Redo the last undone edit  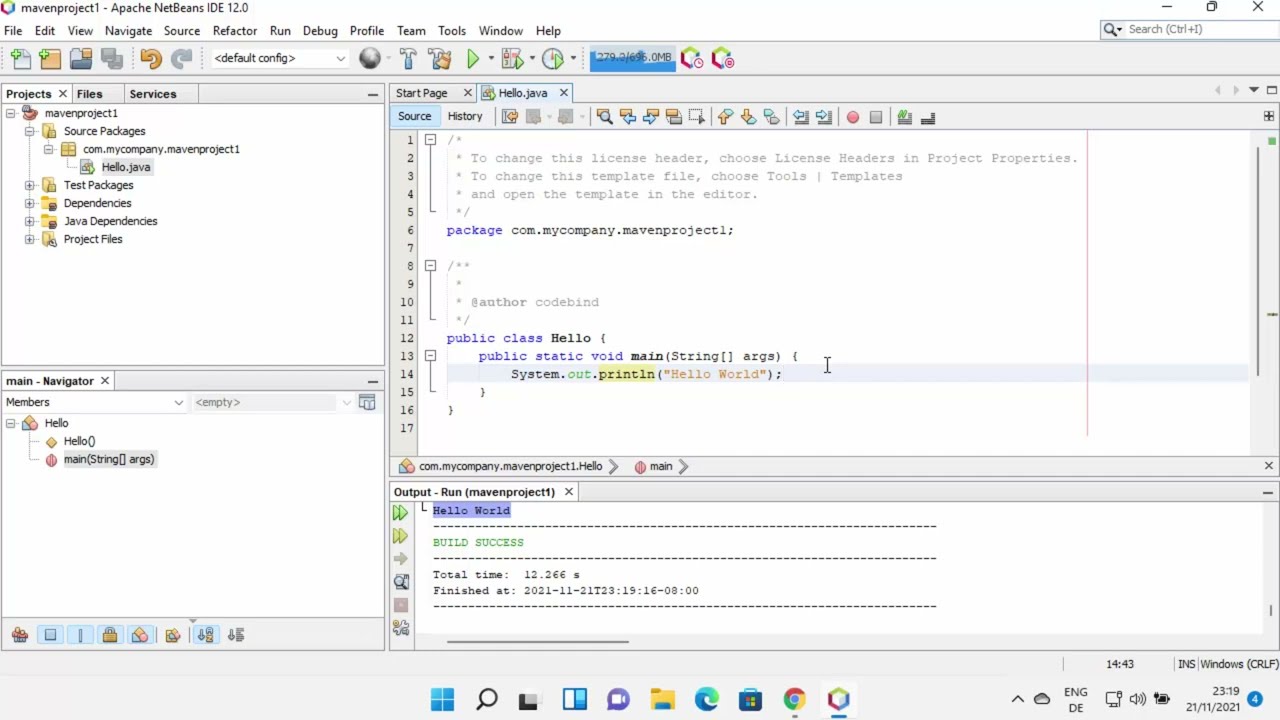(181, 59)
